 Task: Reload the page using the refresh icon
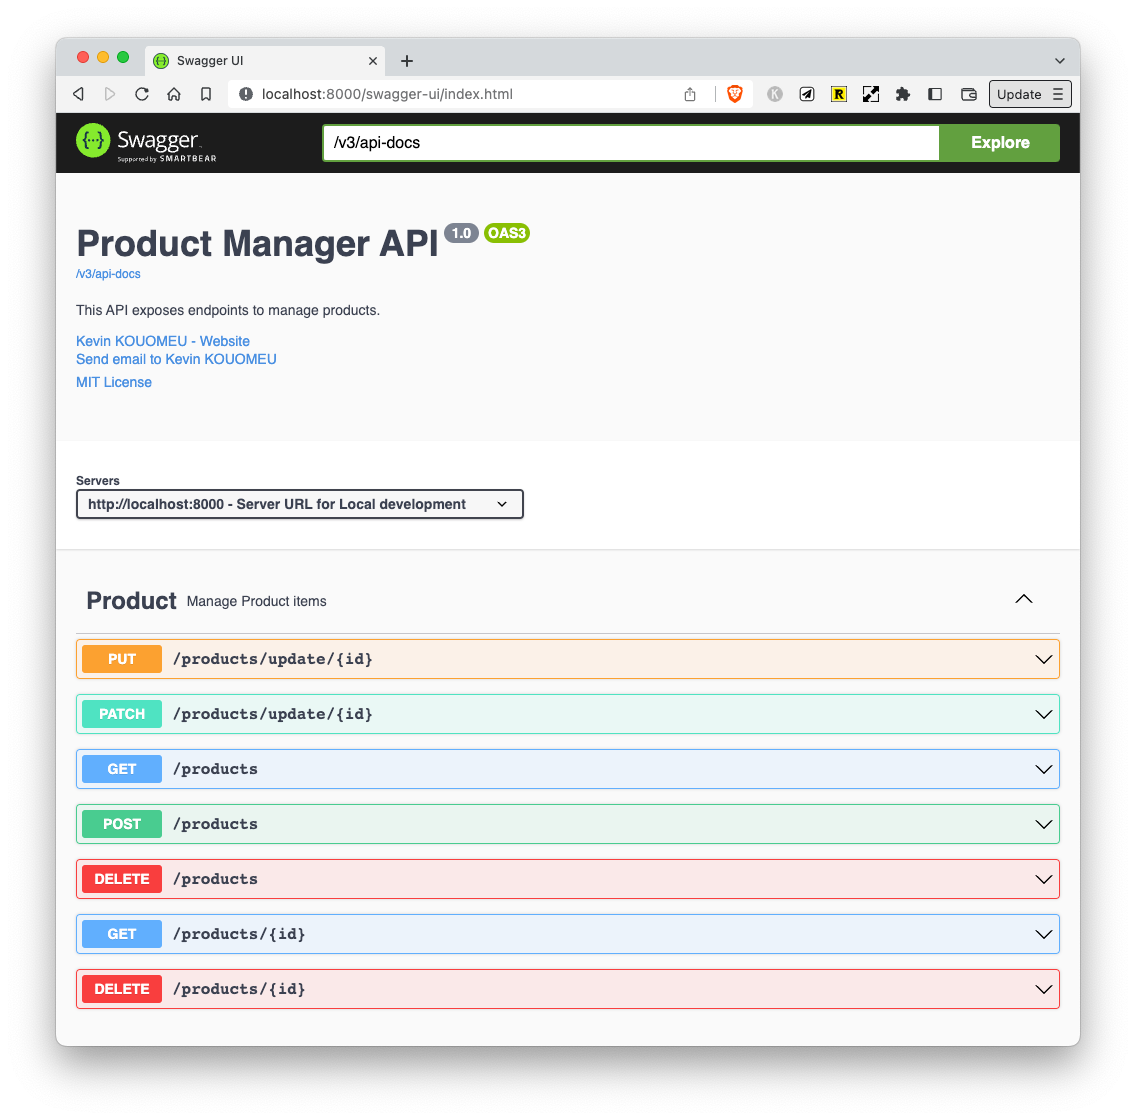pos(142,93)
